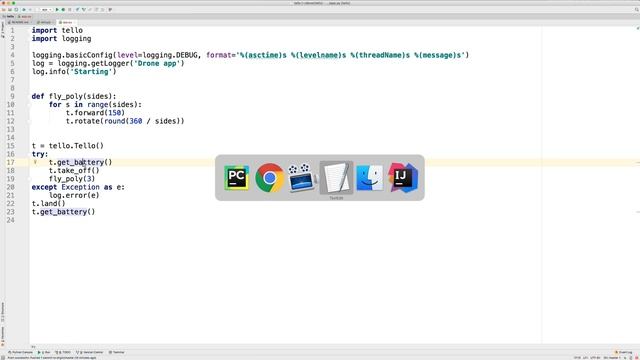Click the bookmark gutter icon on line 17
Viewport: 640px width, 360px height.
(35, 162)
